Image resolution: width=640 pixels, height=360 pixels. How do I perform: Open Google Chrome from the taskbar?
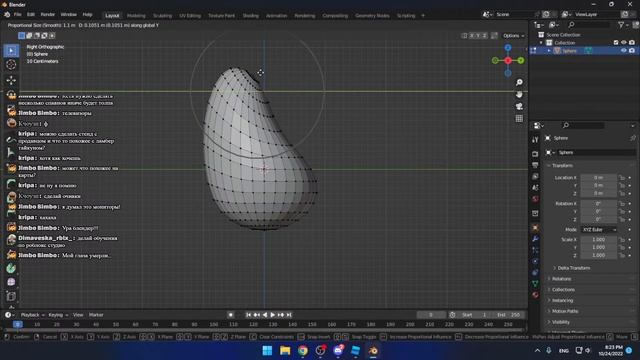pyautogui.click(x=302, y=350)
